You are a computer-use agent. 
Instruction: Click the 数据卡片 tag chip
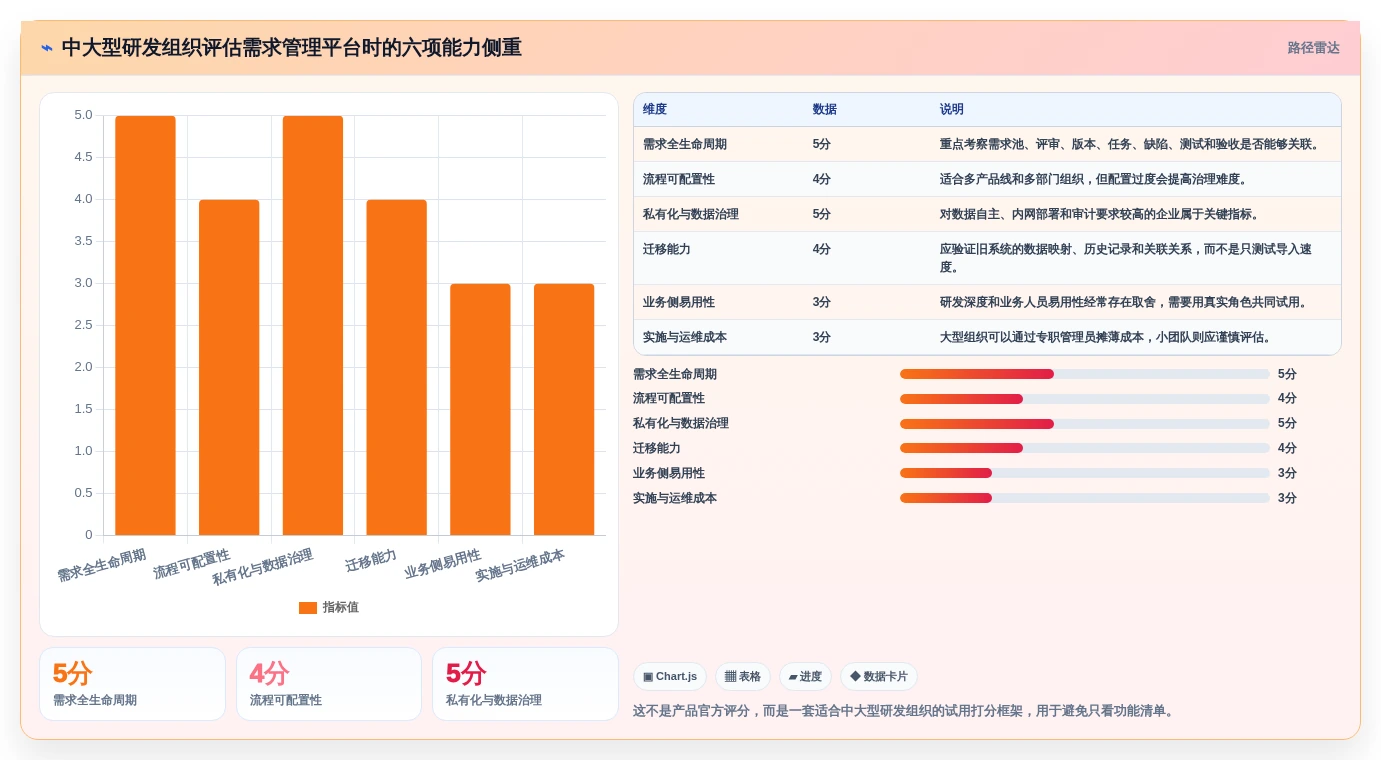pos(879,677)
